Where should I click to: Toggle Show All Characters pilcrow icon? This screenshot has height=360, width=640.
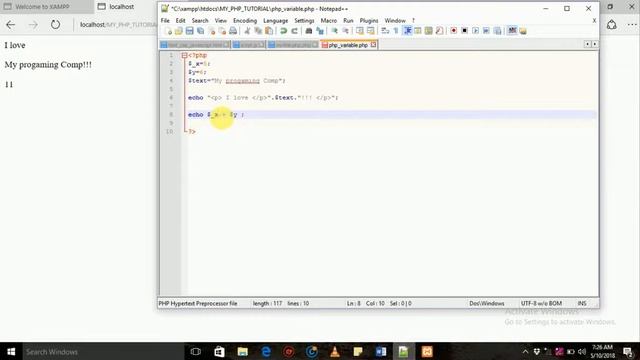pos(396,31)
